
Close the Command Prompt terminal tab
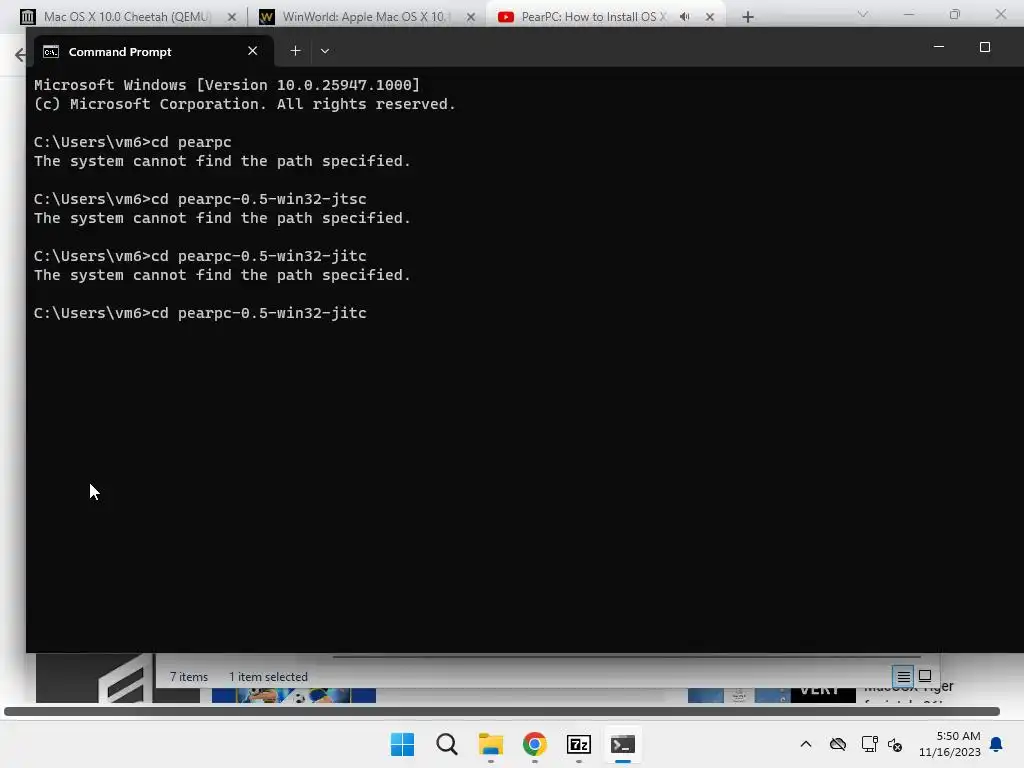click(x=253, y=51)
